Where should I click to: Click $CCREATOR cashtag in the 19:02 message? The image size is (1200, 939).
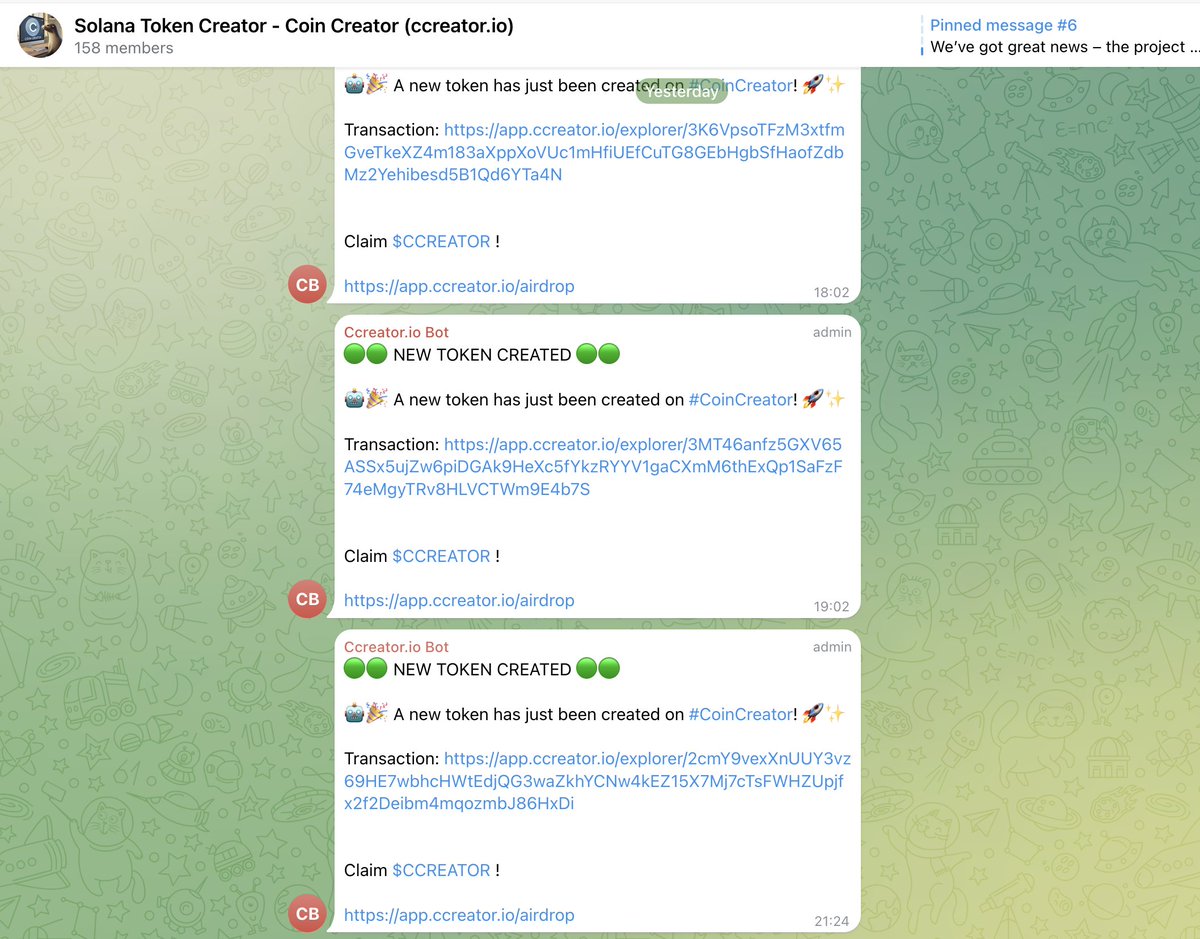[441, 556]
